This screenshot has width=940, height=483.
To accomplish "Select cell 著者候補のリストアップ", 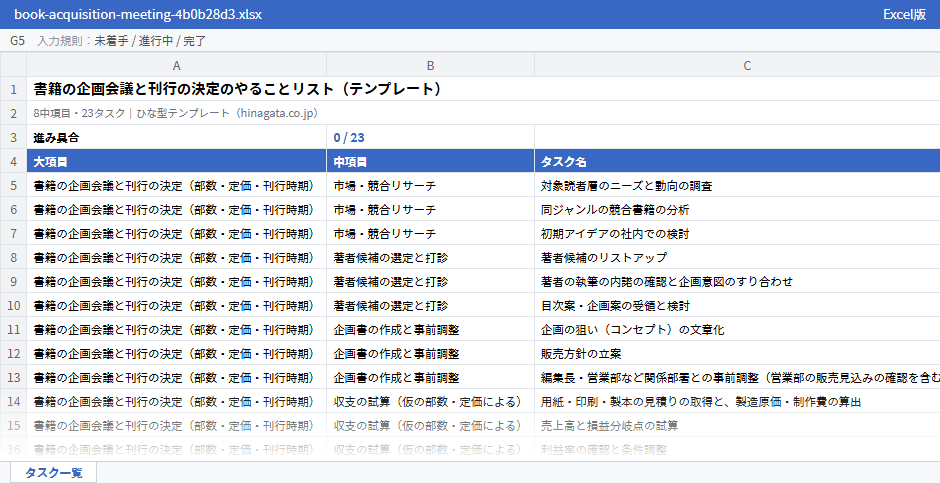I will (x=737, y=257).
